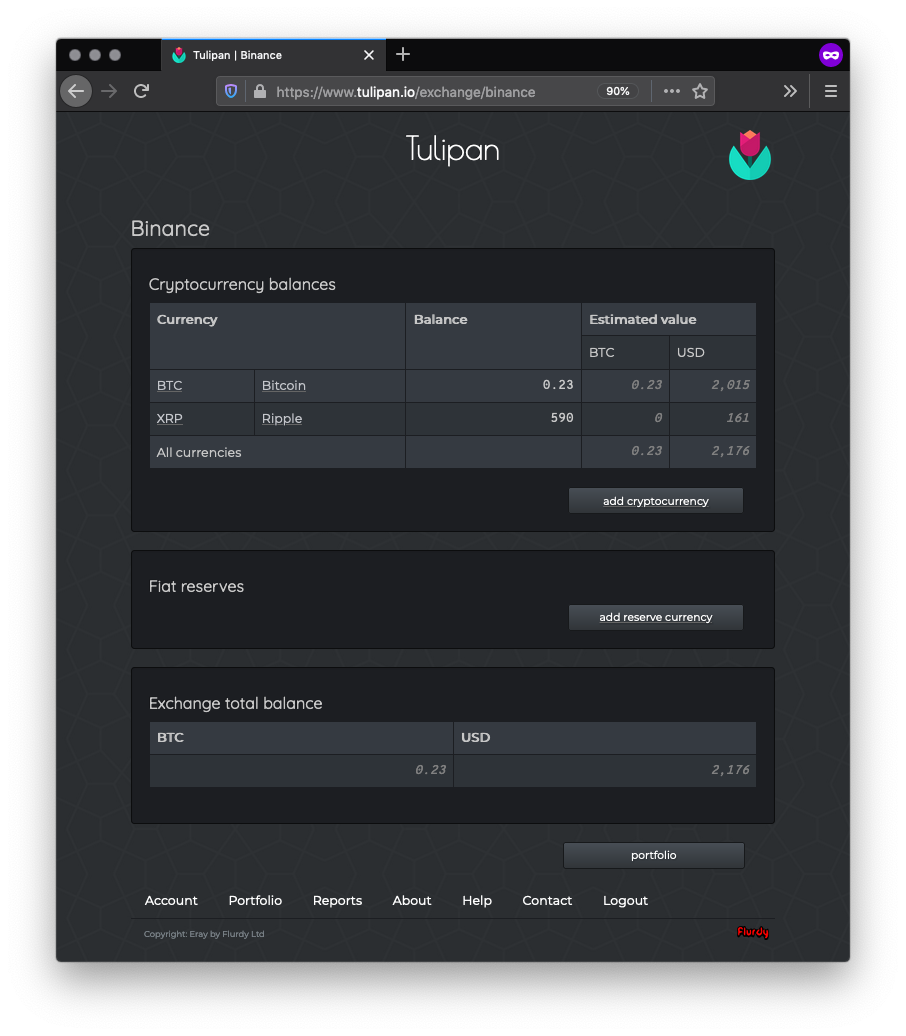The image size is (906, 1036).
Task: Go back with the browser back arrow
Action: 76,91
